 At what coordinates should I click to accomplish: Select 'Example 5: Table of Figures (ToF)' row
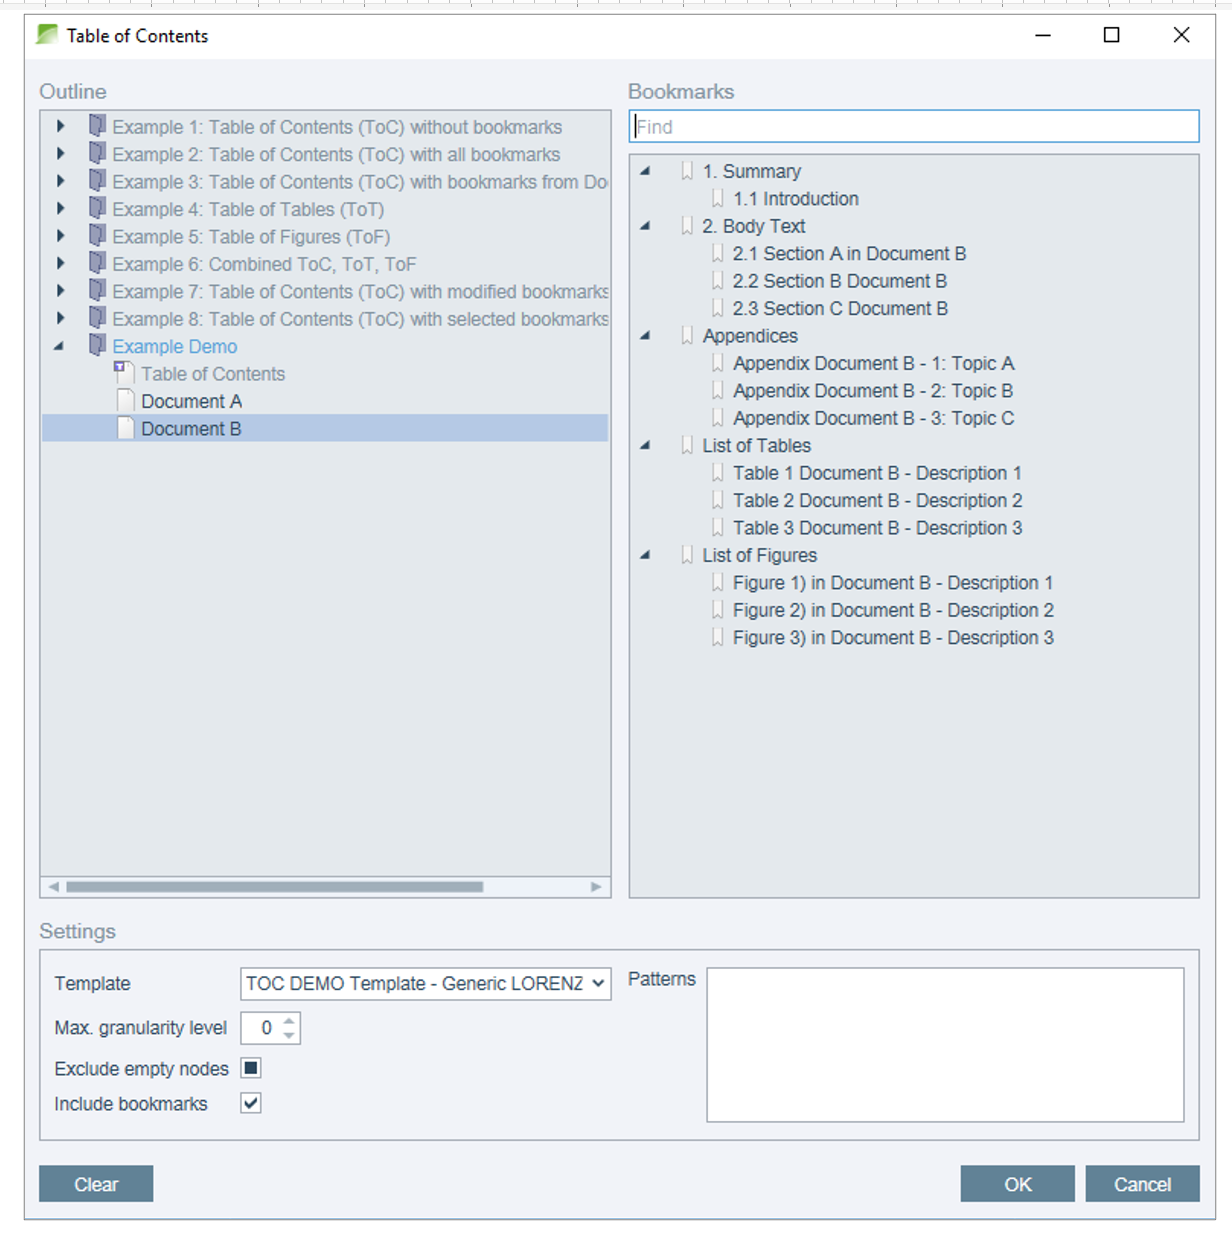pos(251,236)
